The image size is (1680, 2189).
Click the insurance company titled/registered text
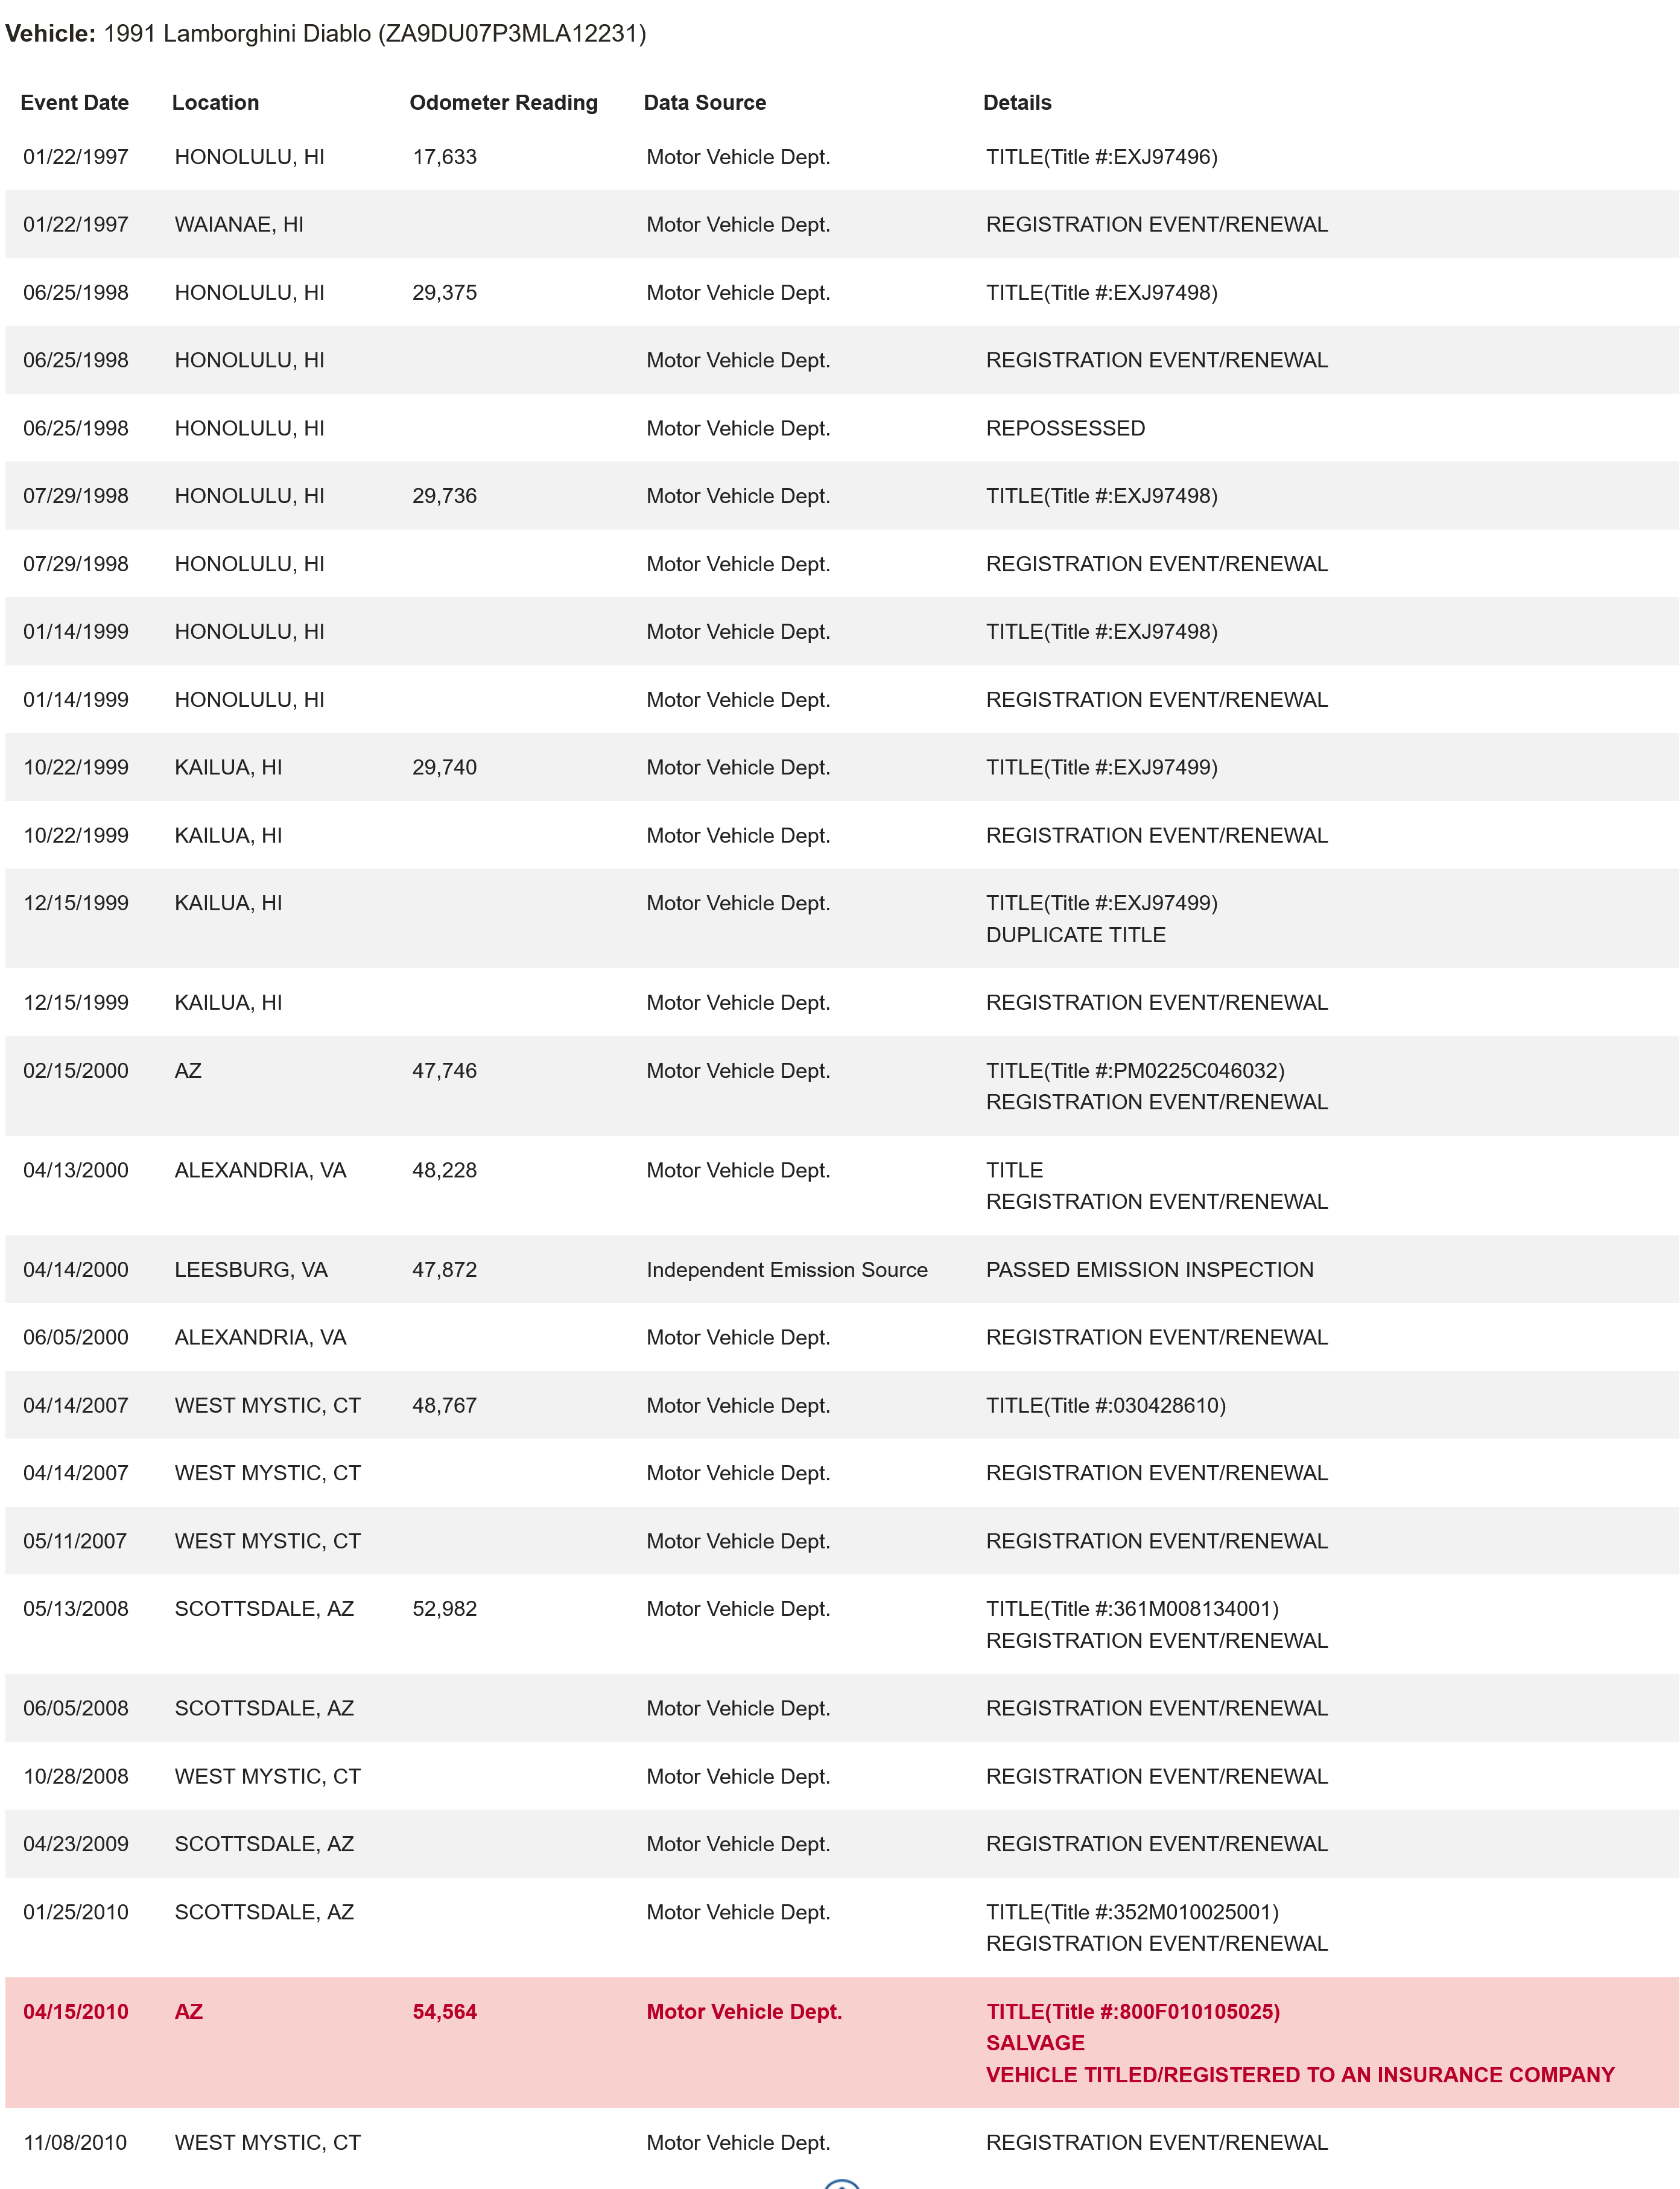(x=1300, y=2074)
